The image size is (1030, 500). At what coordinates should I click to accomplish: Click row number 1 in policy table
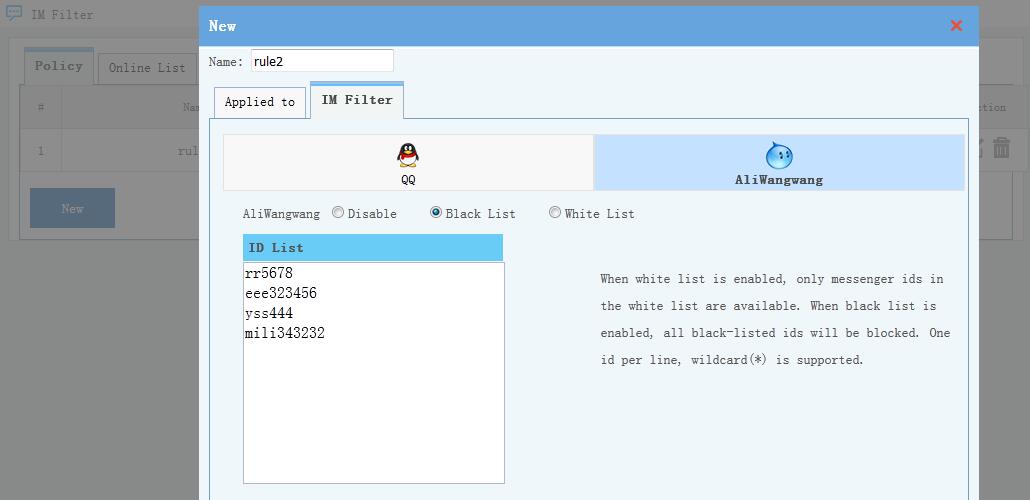[41, 150]
